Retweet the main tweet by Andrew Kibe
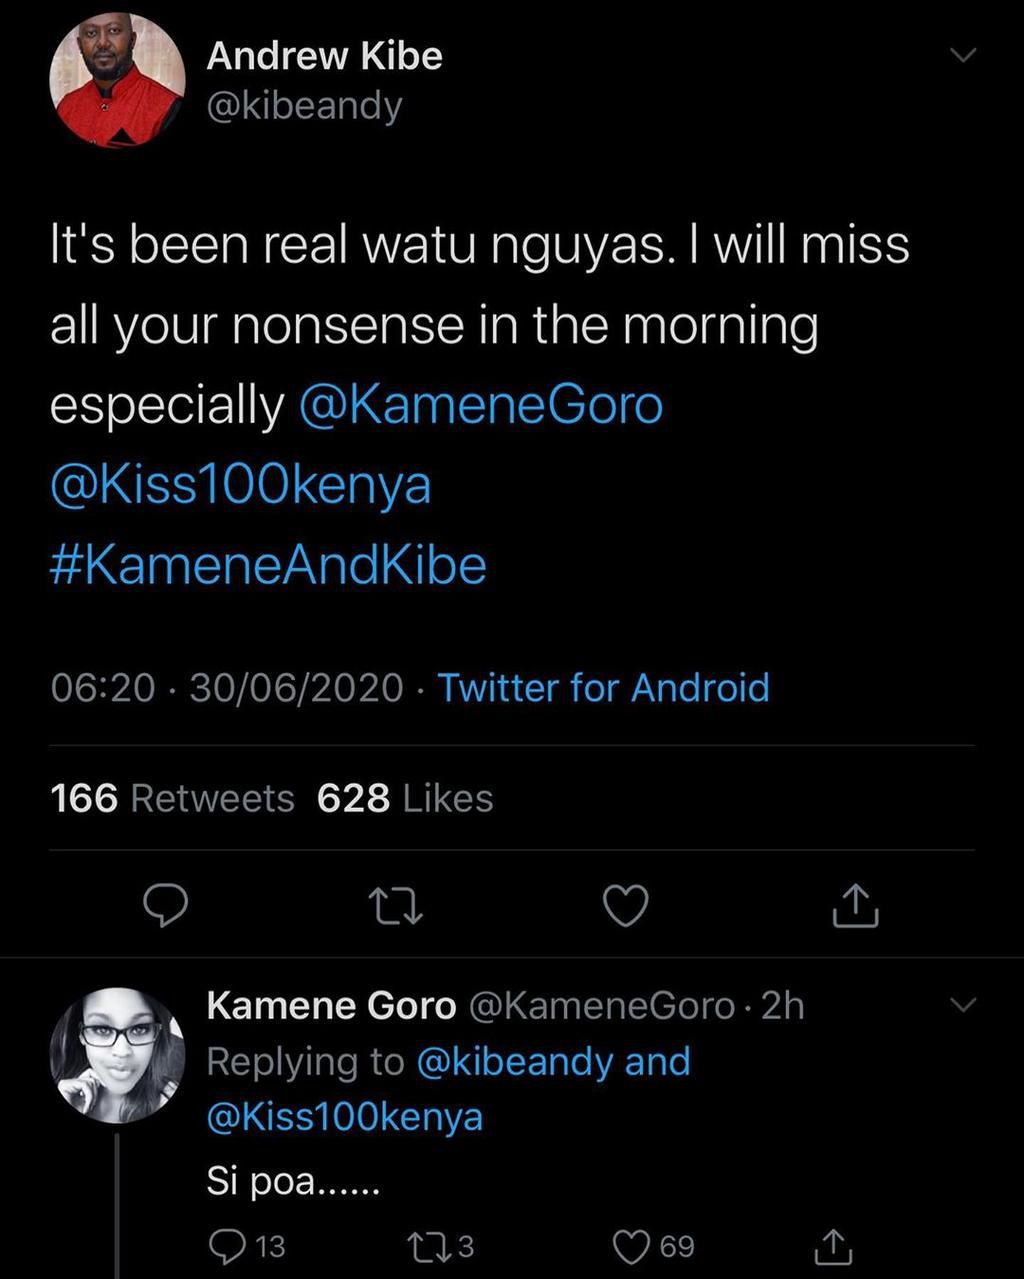The height and width of the screenshot is (1279, 1024). pos(396,907)
